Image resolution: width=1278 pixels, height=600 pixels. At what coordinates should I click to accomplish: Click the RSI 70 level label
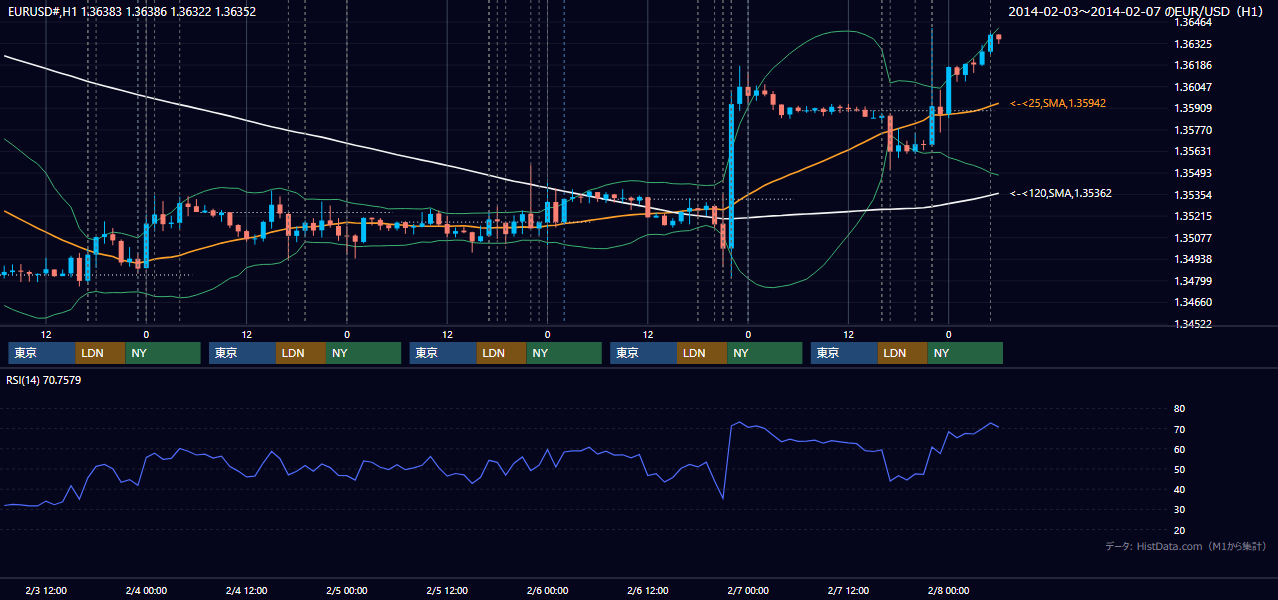coord(1179,429)
